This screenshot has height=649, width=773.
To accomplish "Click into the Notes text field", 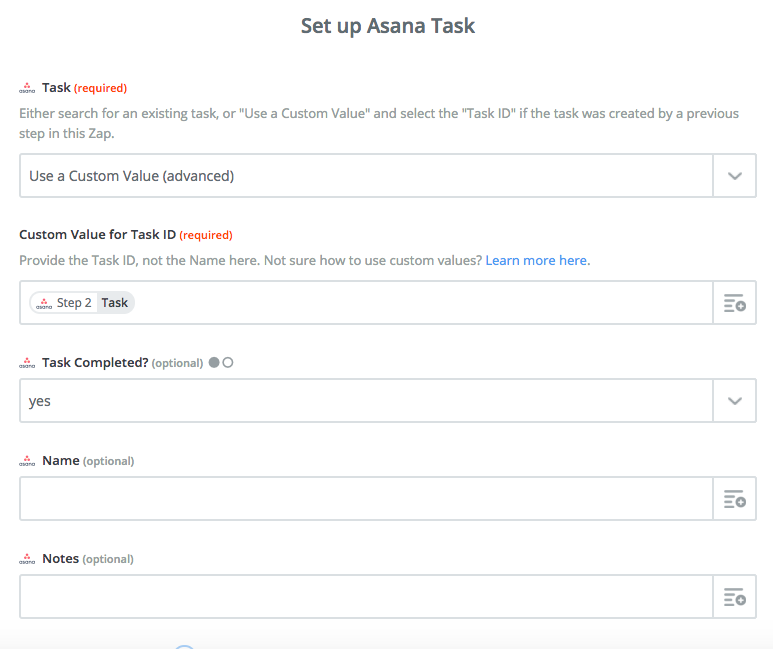I will pyautogui.click(x=366, y=597).
